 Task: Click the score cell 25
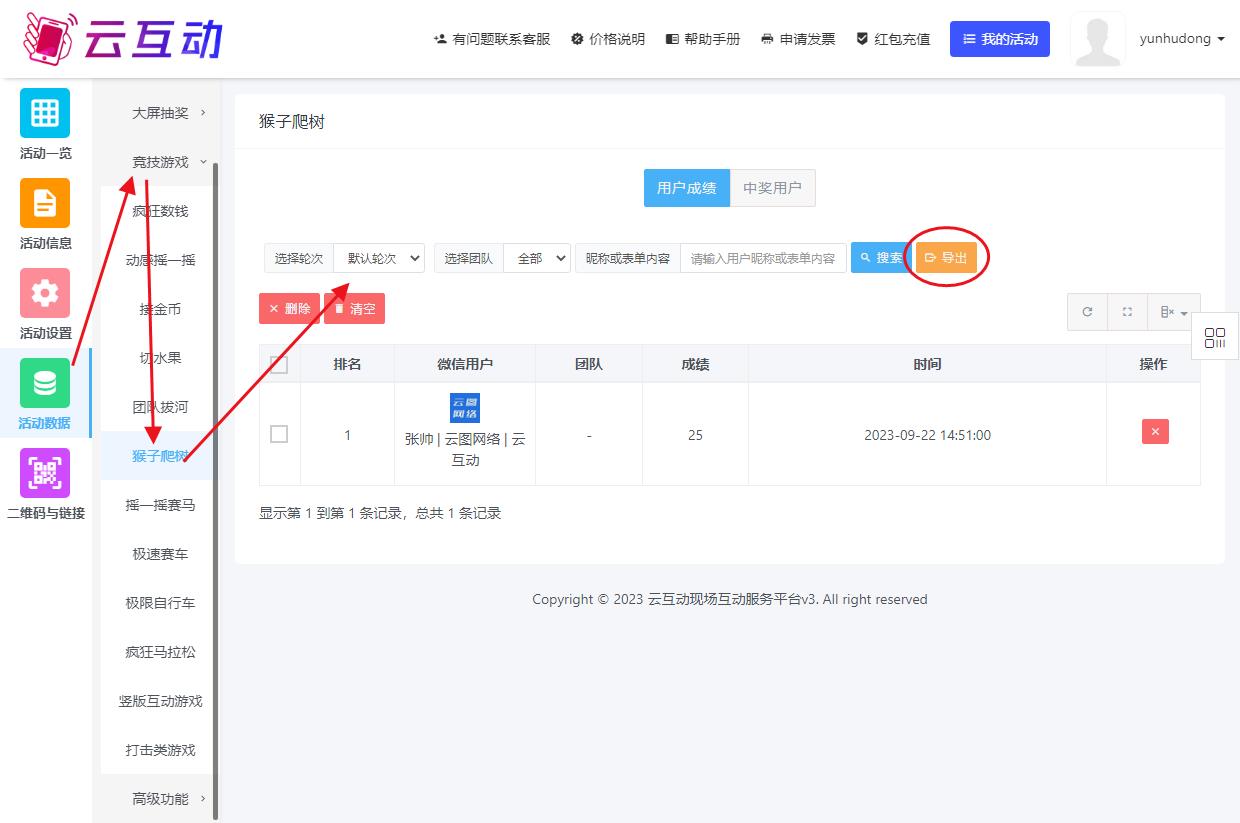(695, 435)
